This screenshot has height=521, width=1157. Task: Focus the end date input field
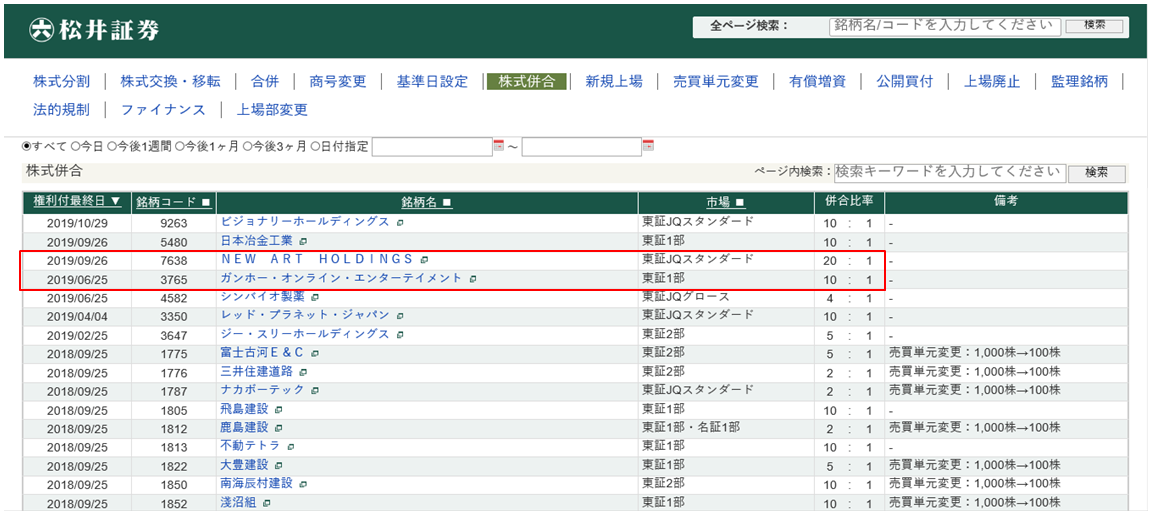pos(581,146)
